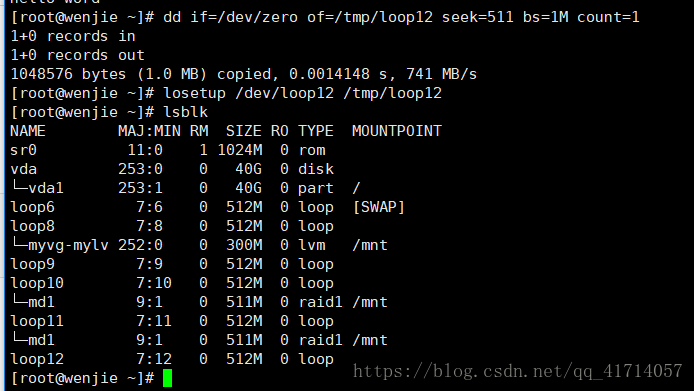The width and height of the screenshot is (694, 391).
Task: Click the vda disk name
Action: 23,169
